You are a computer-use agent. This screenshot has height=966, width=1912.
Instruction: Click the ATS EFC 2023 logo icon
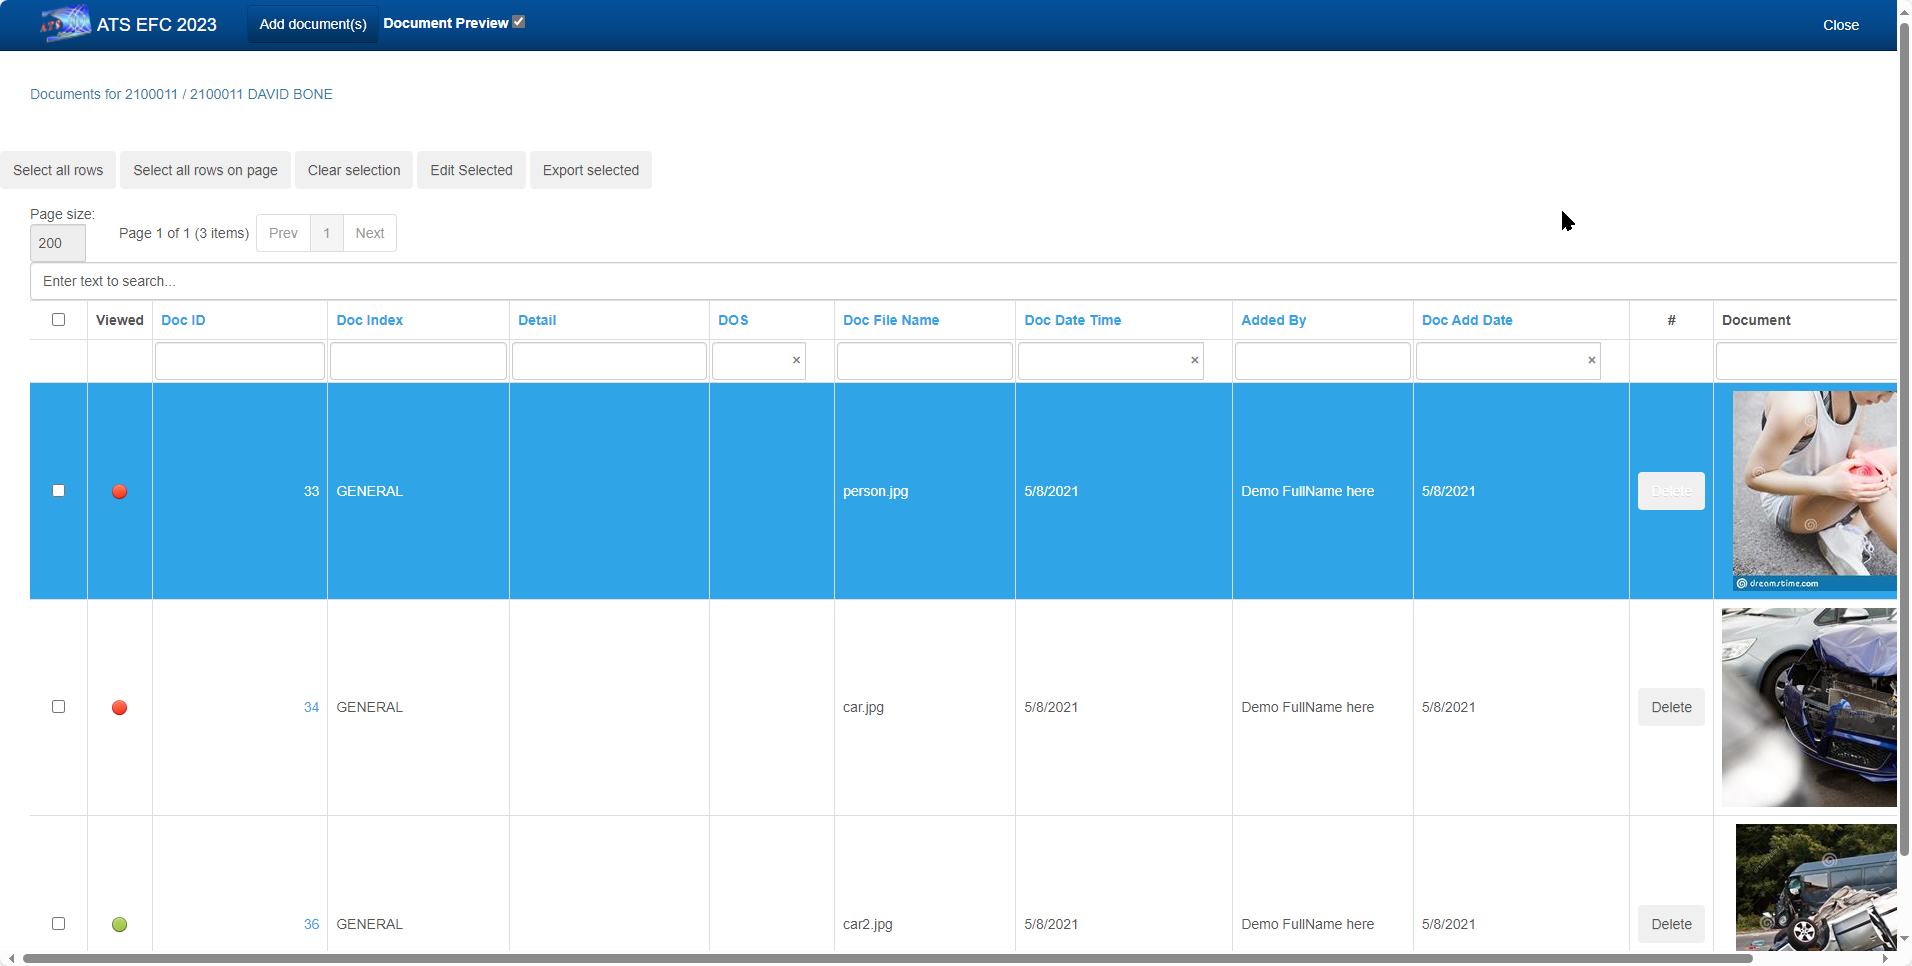pyautogui.click(x=65, y=23)
